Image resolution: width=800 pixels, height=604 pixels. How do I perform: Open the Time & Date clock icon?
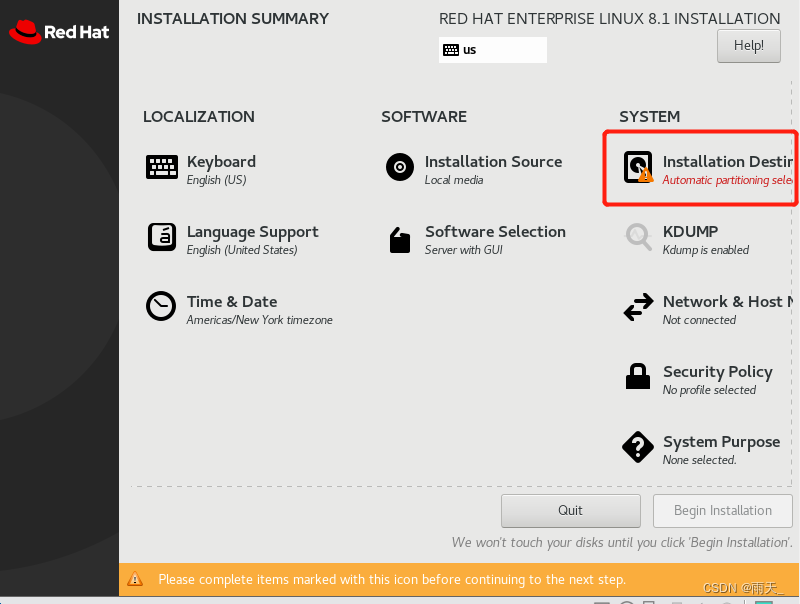(161, 306)
